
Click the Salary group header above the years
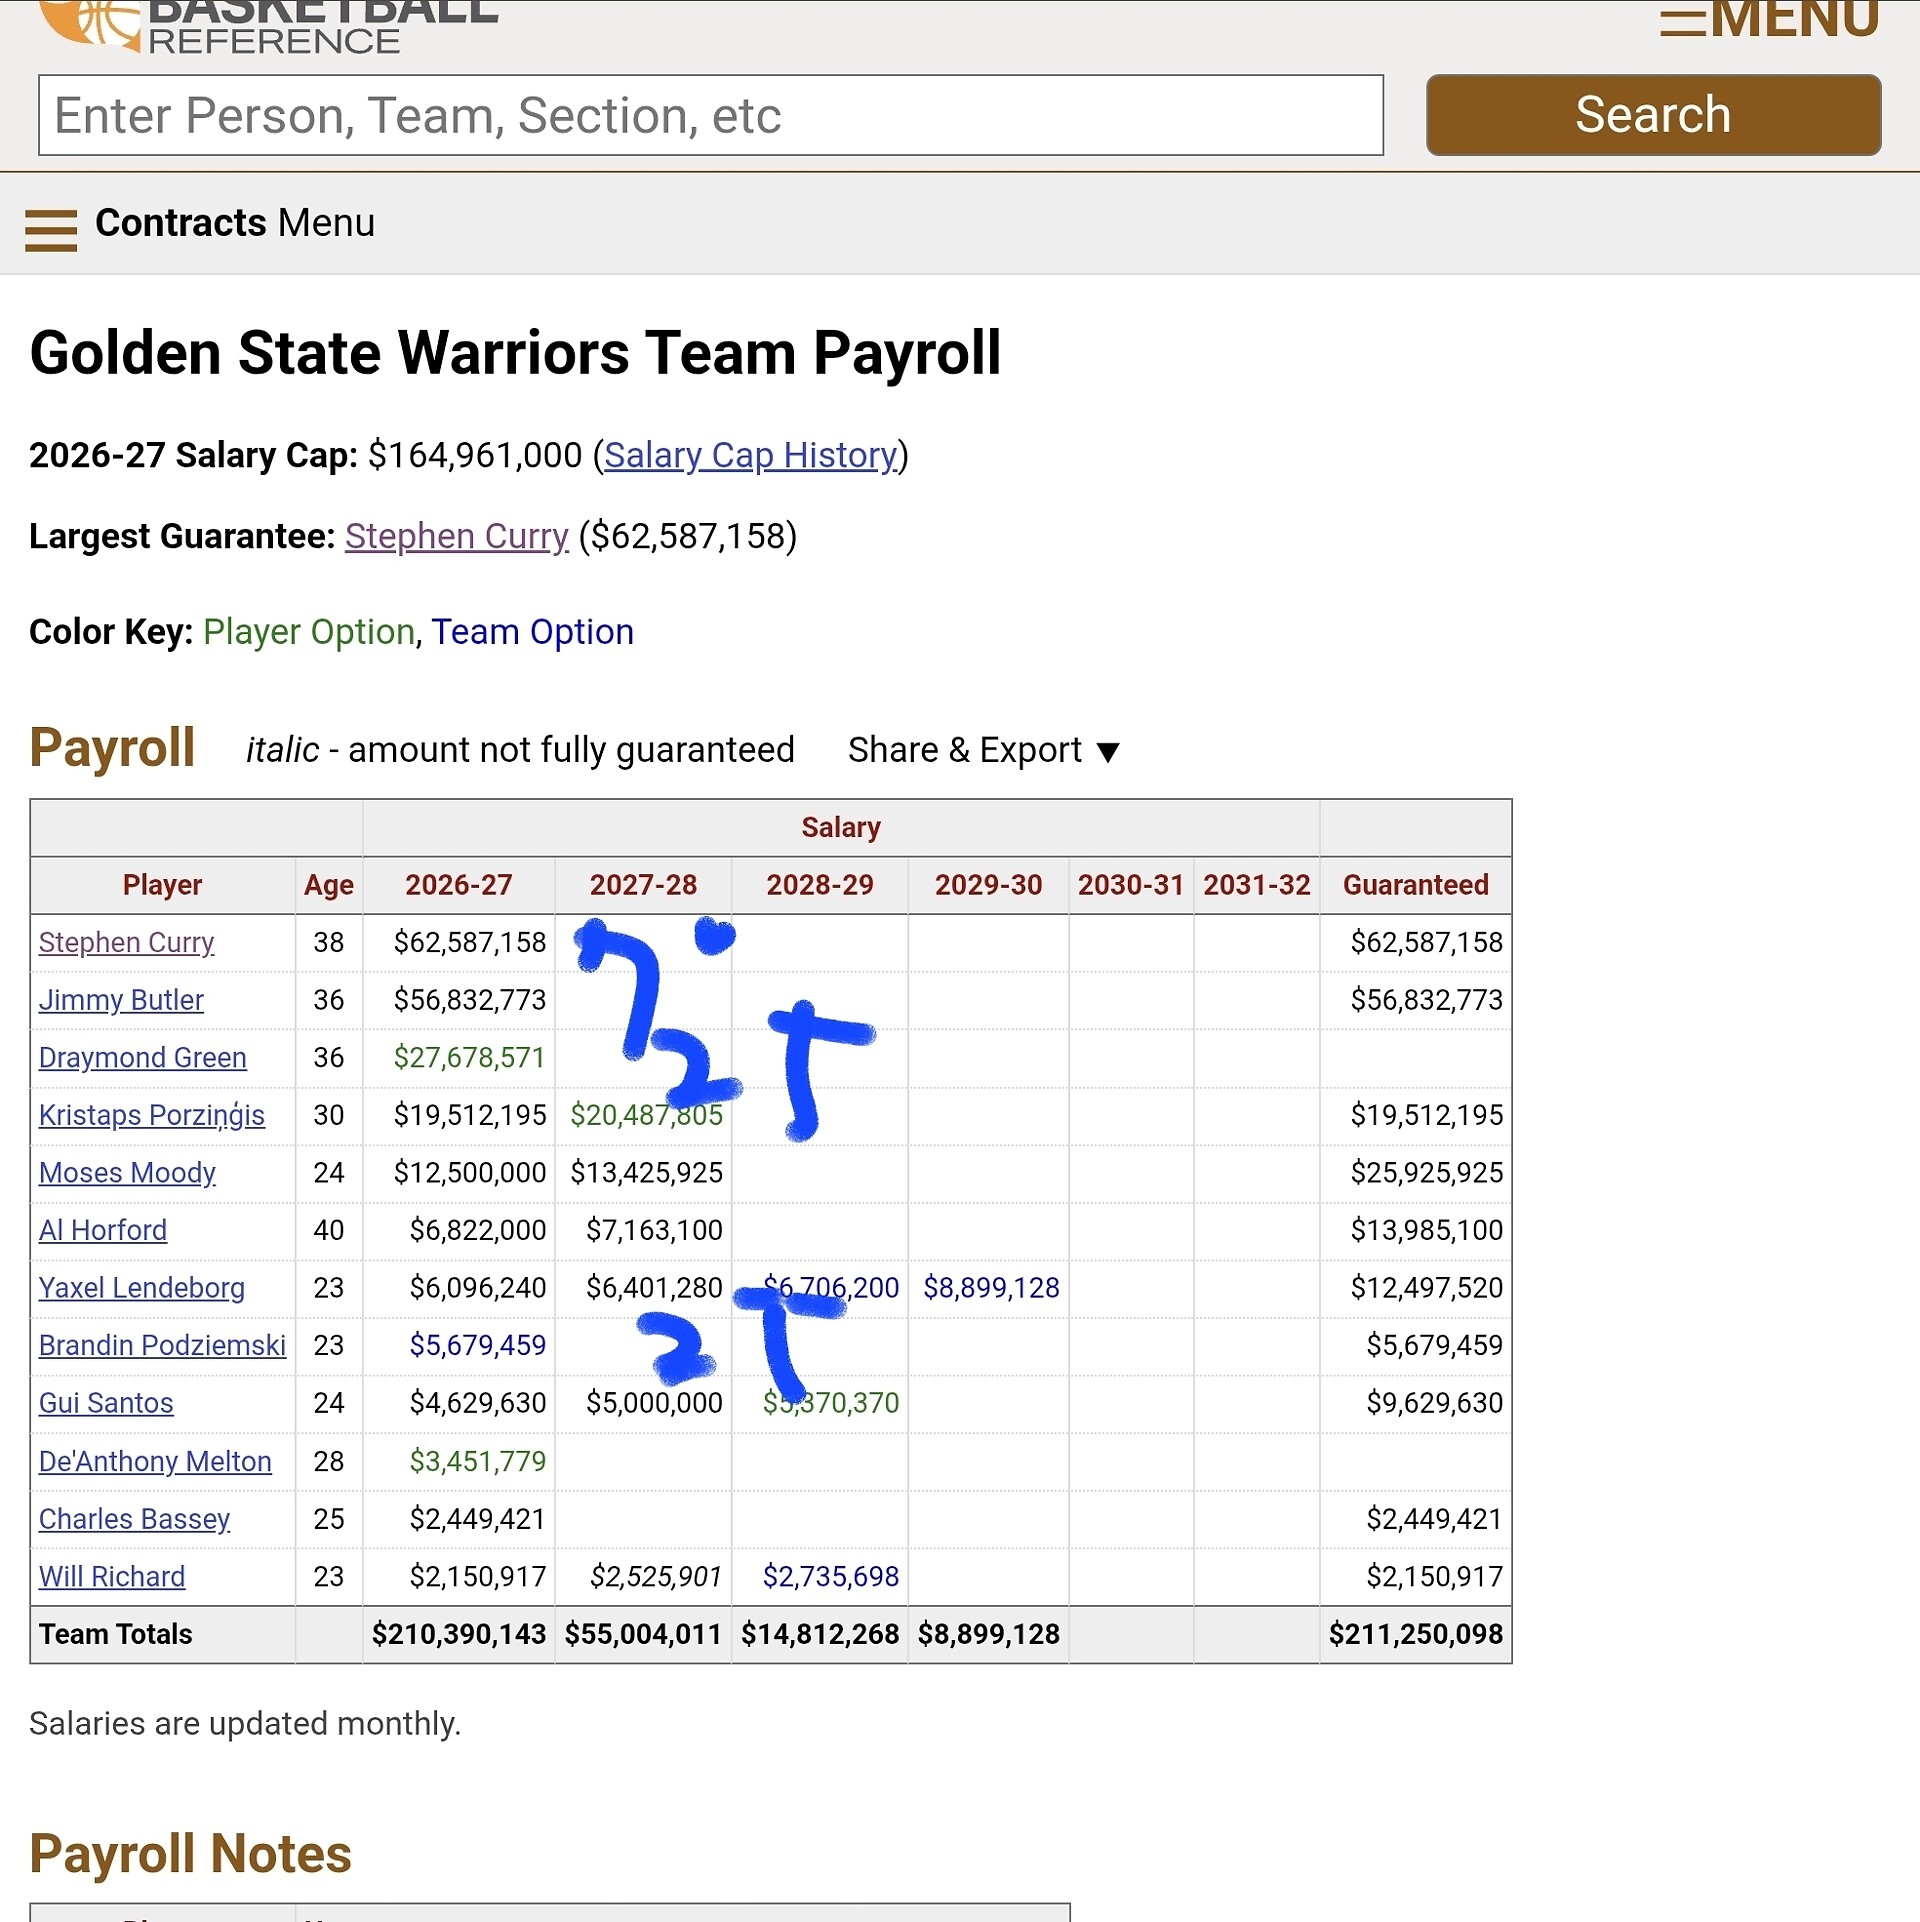841,827
